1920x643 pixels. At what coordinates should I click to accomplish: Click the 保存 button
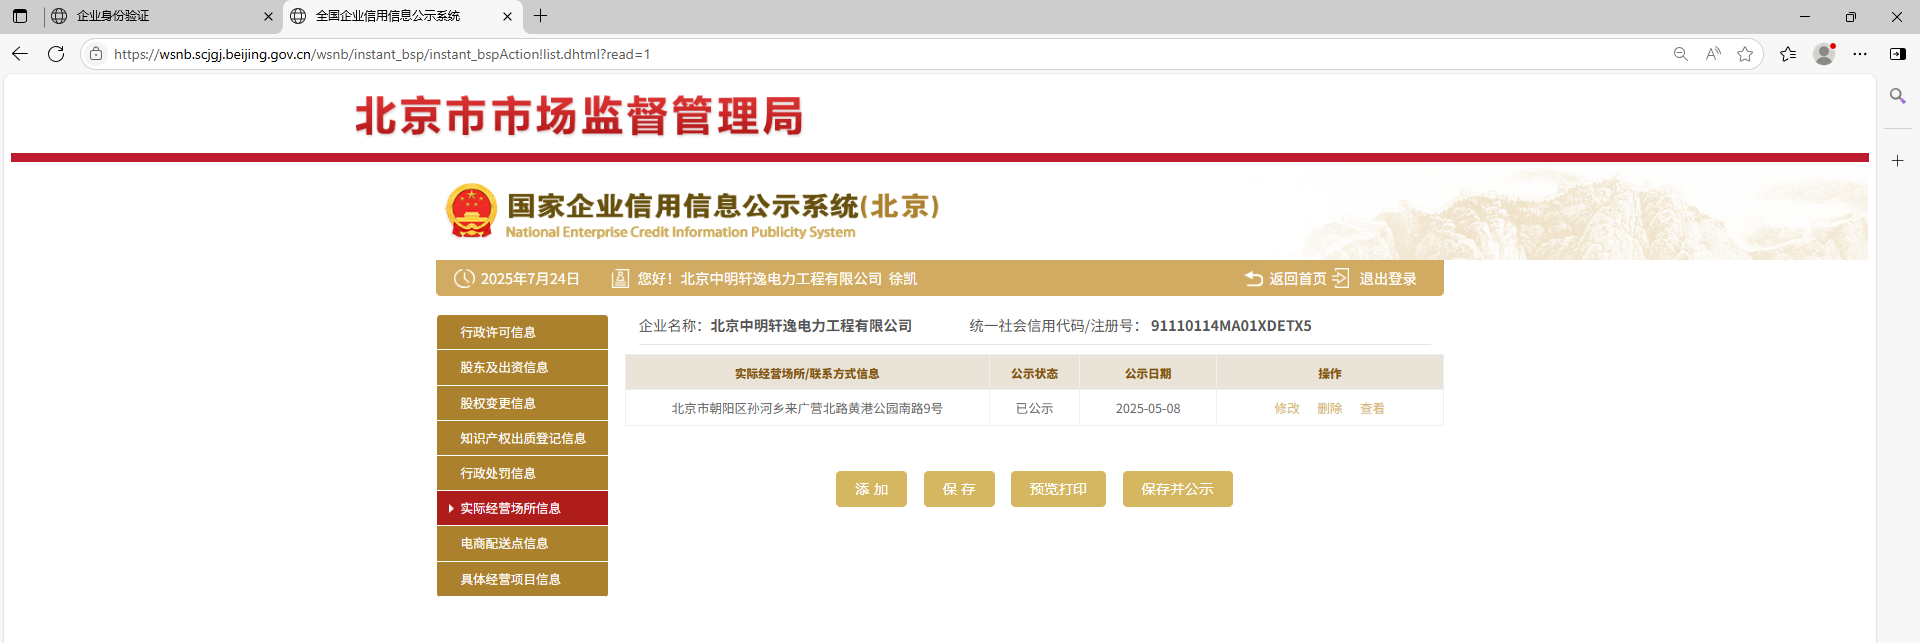tap(959, 489)
